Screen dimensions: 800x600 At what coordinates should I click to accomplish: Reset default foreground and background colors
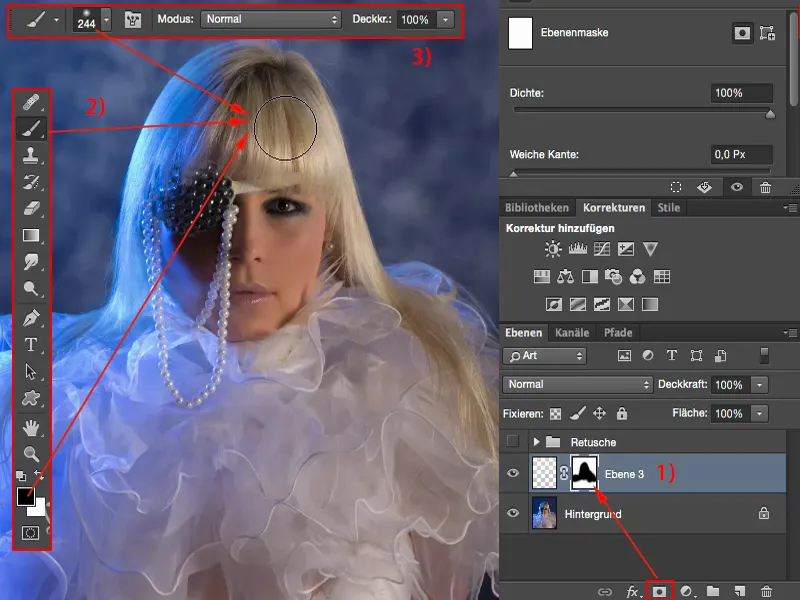coord(21,476)
